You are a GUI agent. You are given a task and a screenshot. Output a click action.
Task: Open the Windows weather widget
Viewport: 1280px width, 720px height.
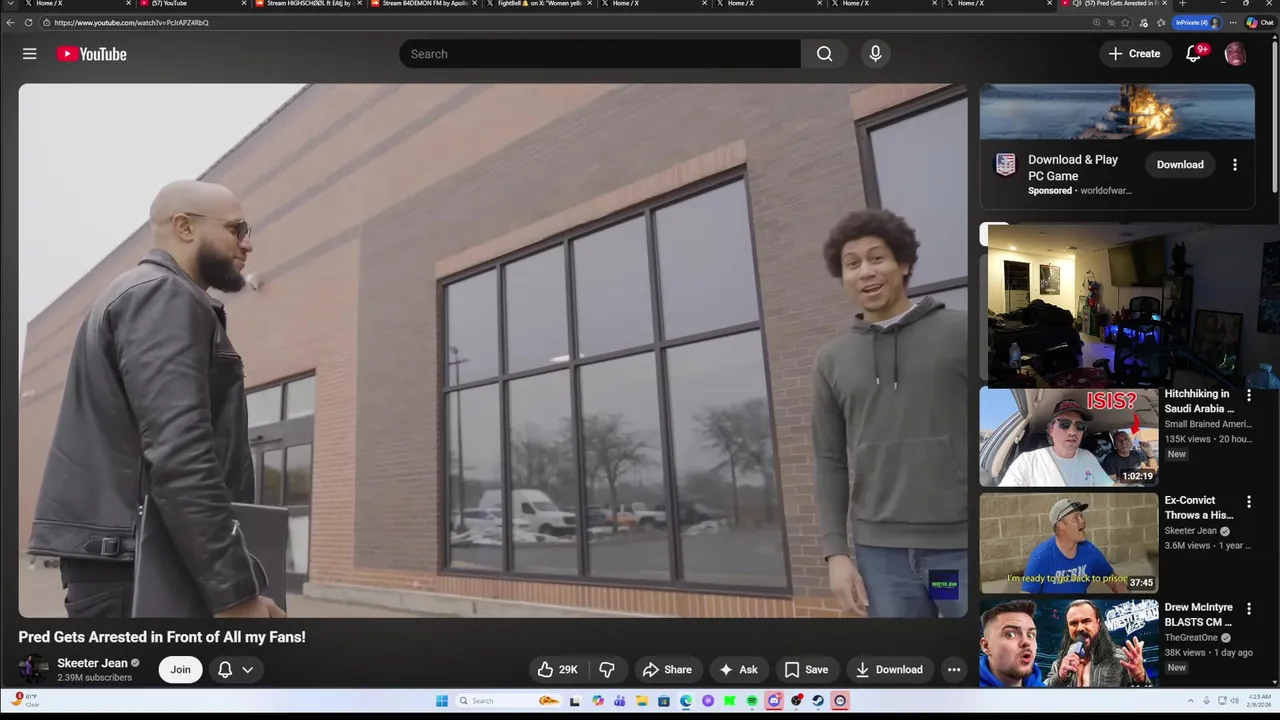[25, 700]
